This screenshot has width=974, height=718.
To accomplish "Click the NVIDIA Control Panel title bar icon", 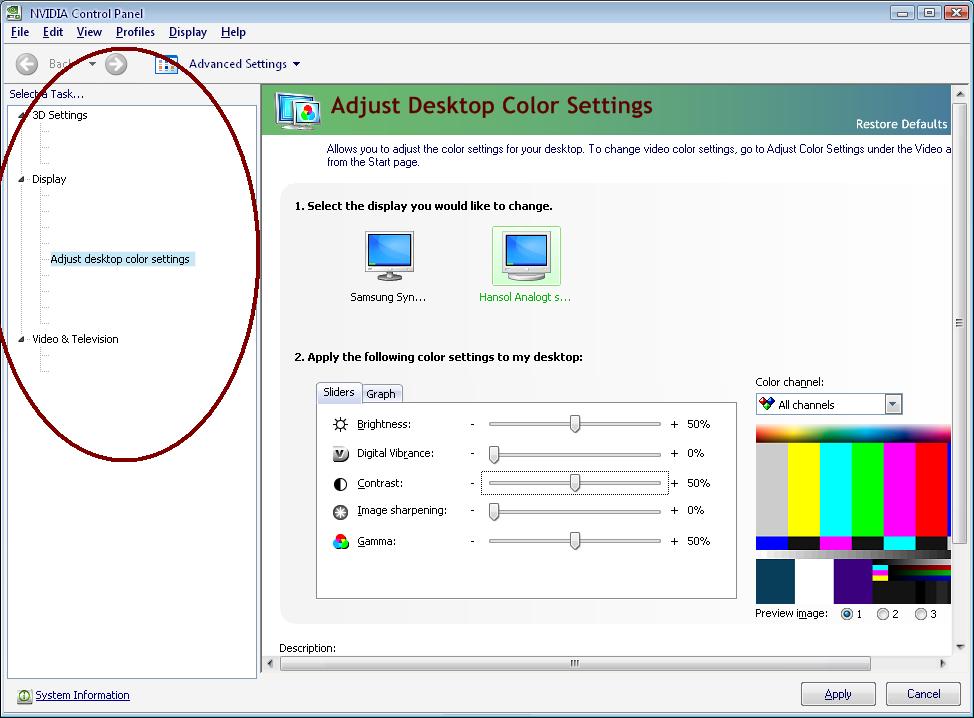I will point(14,12).
